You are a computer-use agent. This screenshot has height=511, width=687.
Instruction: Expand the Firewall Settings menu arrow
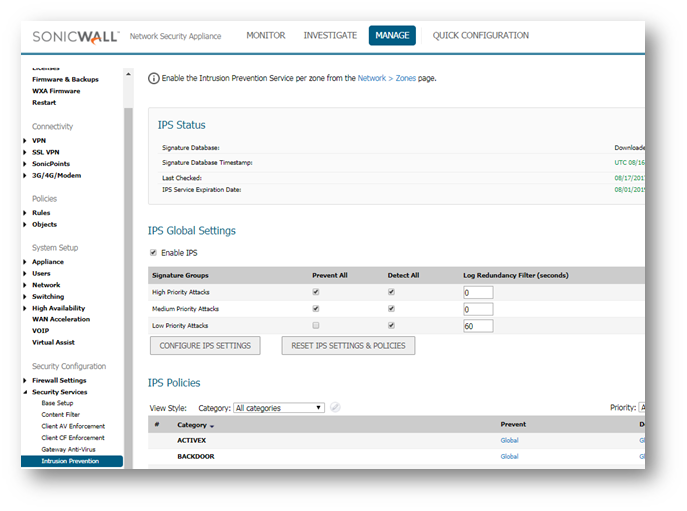coord(25,380)
